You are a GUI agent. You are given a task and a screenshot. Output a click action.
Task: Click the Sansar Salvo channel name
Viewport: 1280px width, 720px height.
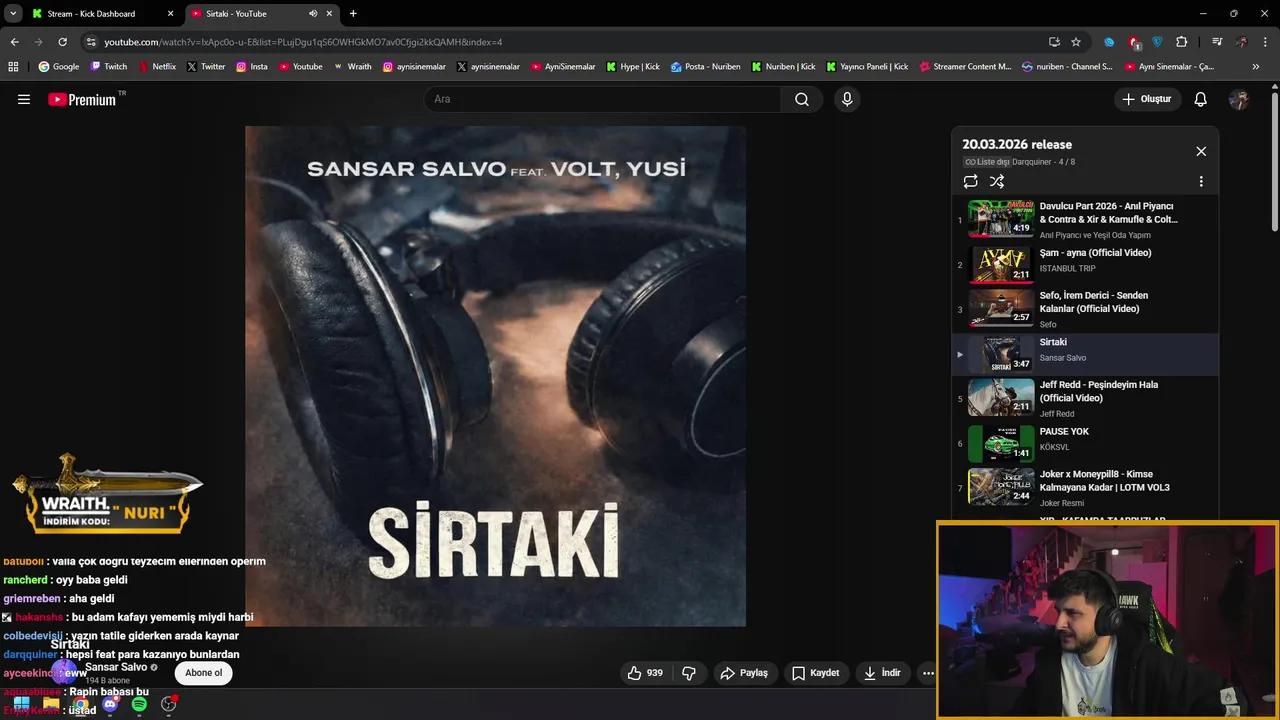click(116, 667)
